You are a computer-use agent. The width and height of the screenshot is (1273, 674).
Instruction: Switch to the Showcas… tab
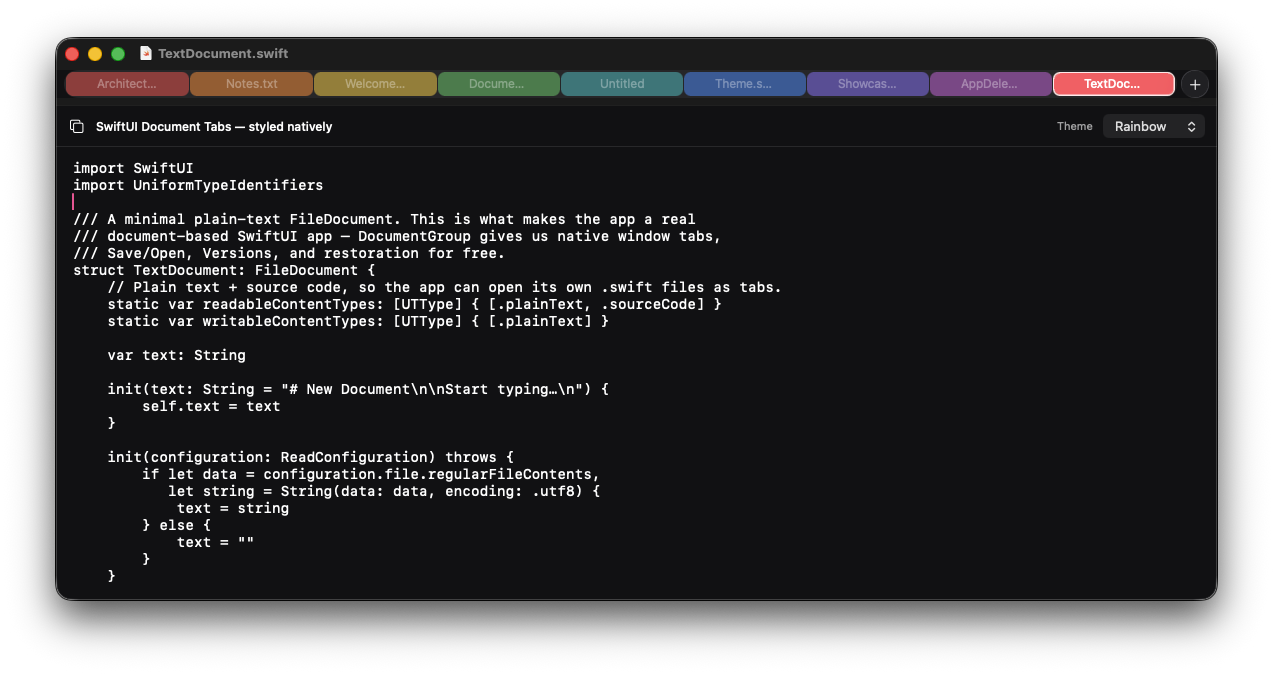tap(867, 84)
